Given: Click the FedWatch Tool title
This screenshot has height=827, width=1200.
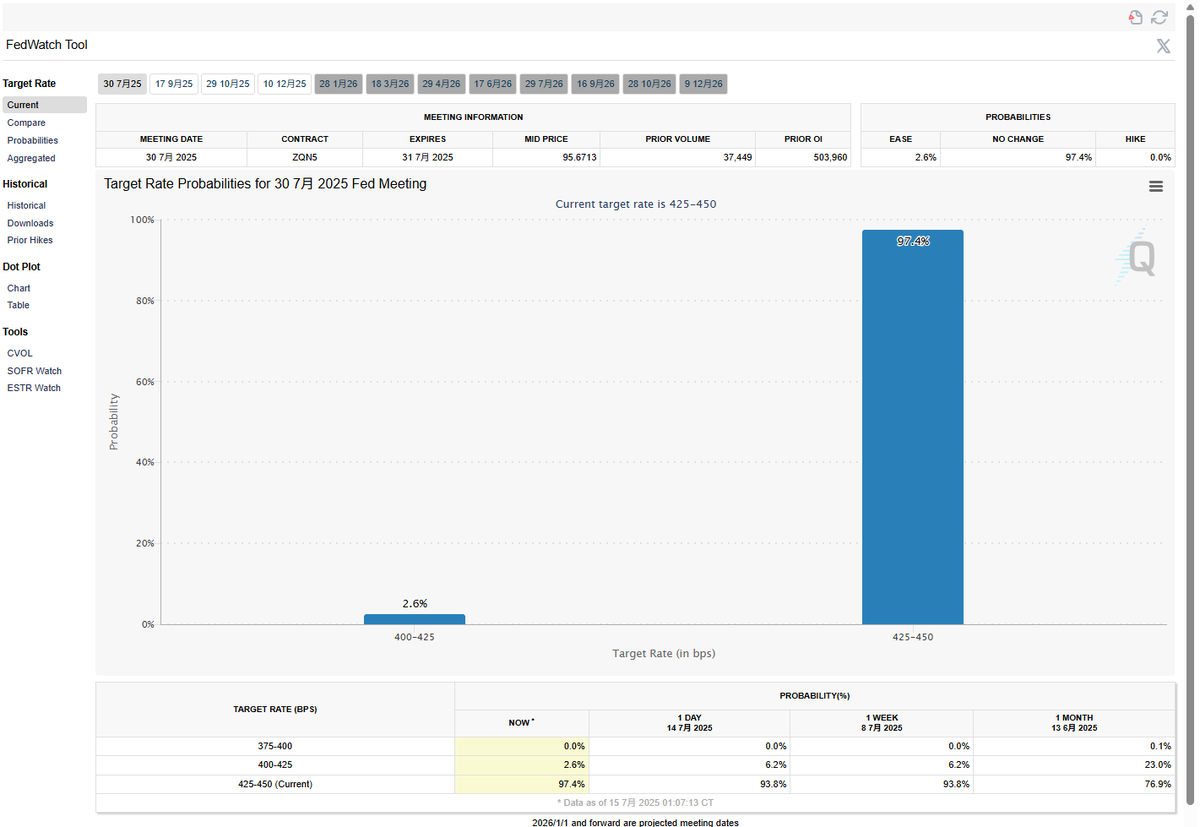Looking at the screenshot, I should pos(47,45).
